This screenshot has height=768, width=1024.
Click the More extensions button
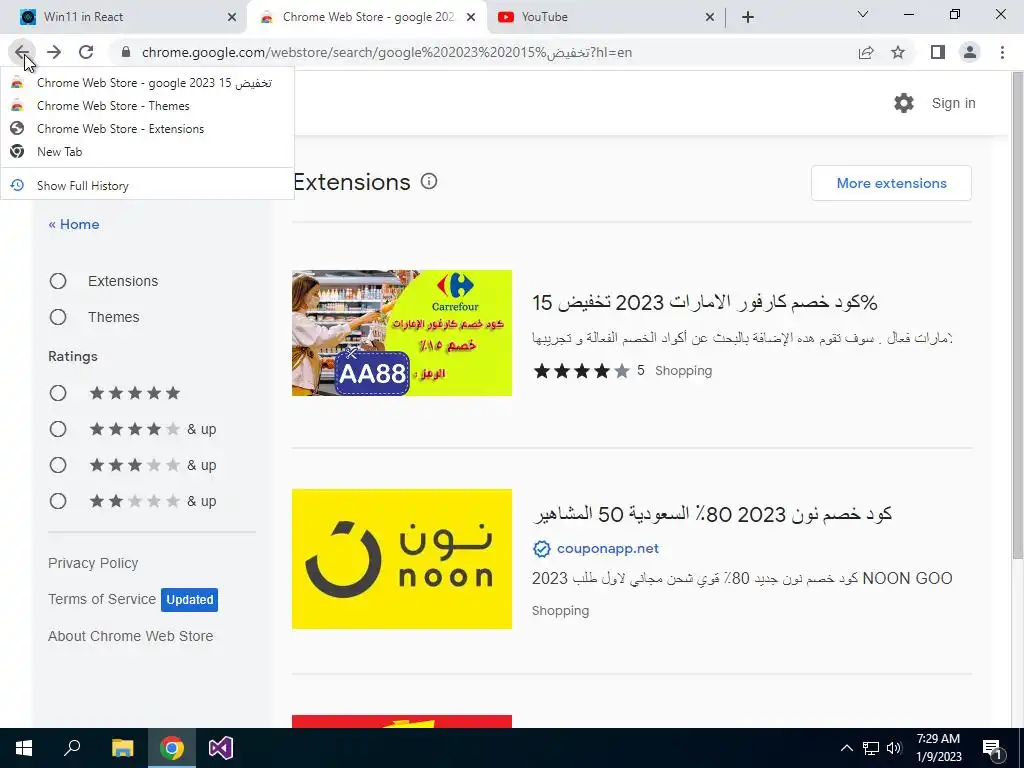tap(891, 183)
